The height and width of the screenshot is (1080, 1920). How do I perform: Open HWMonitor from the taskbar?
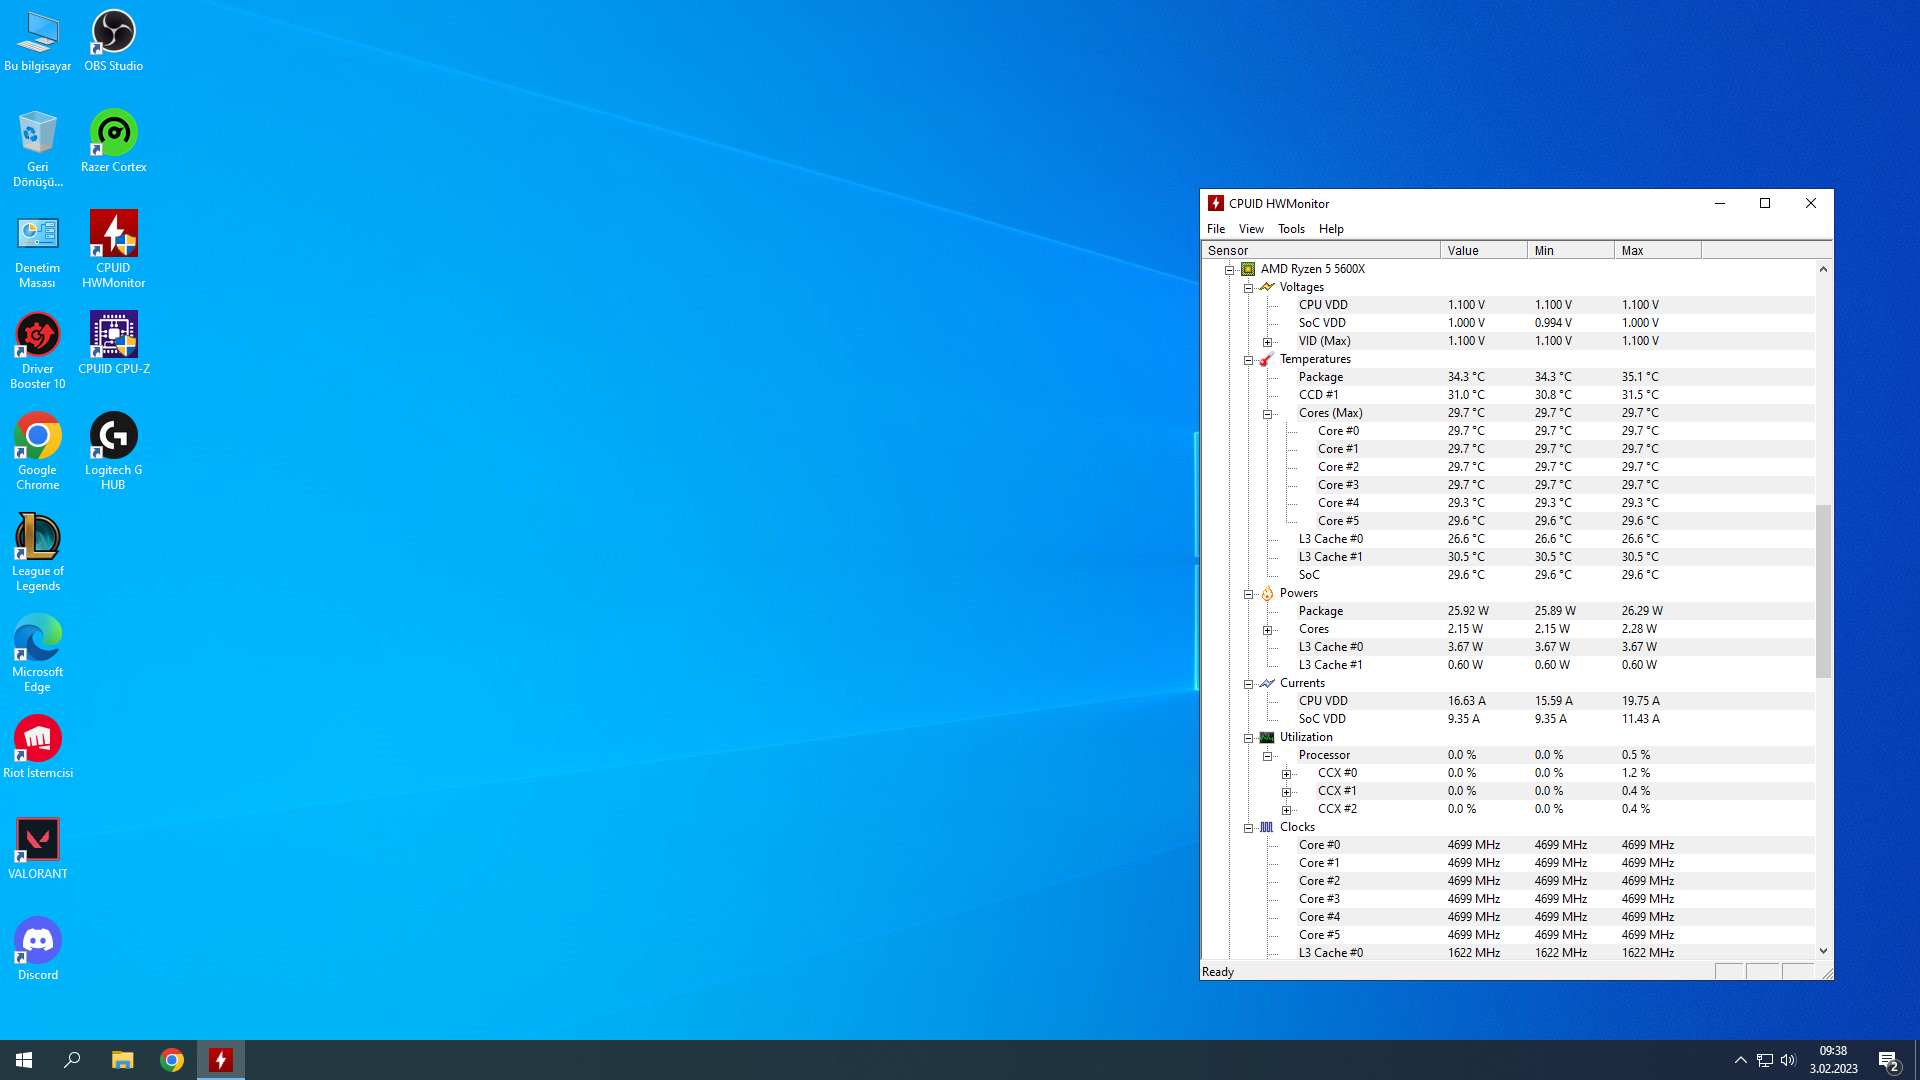tap(221, 1060)
